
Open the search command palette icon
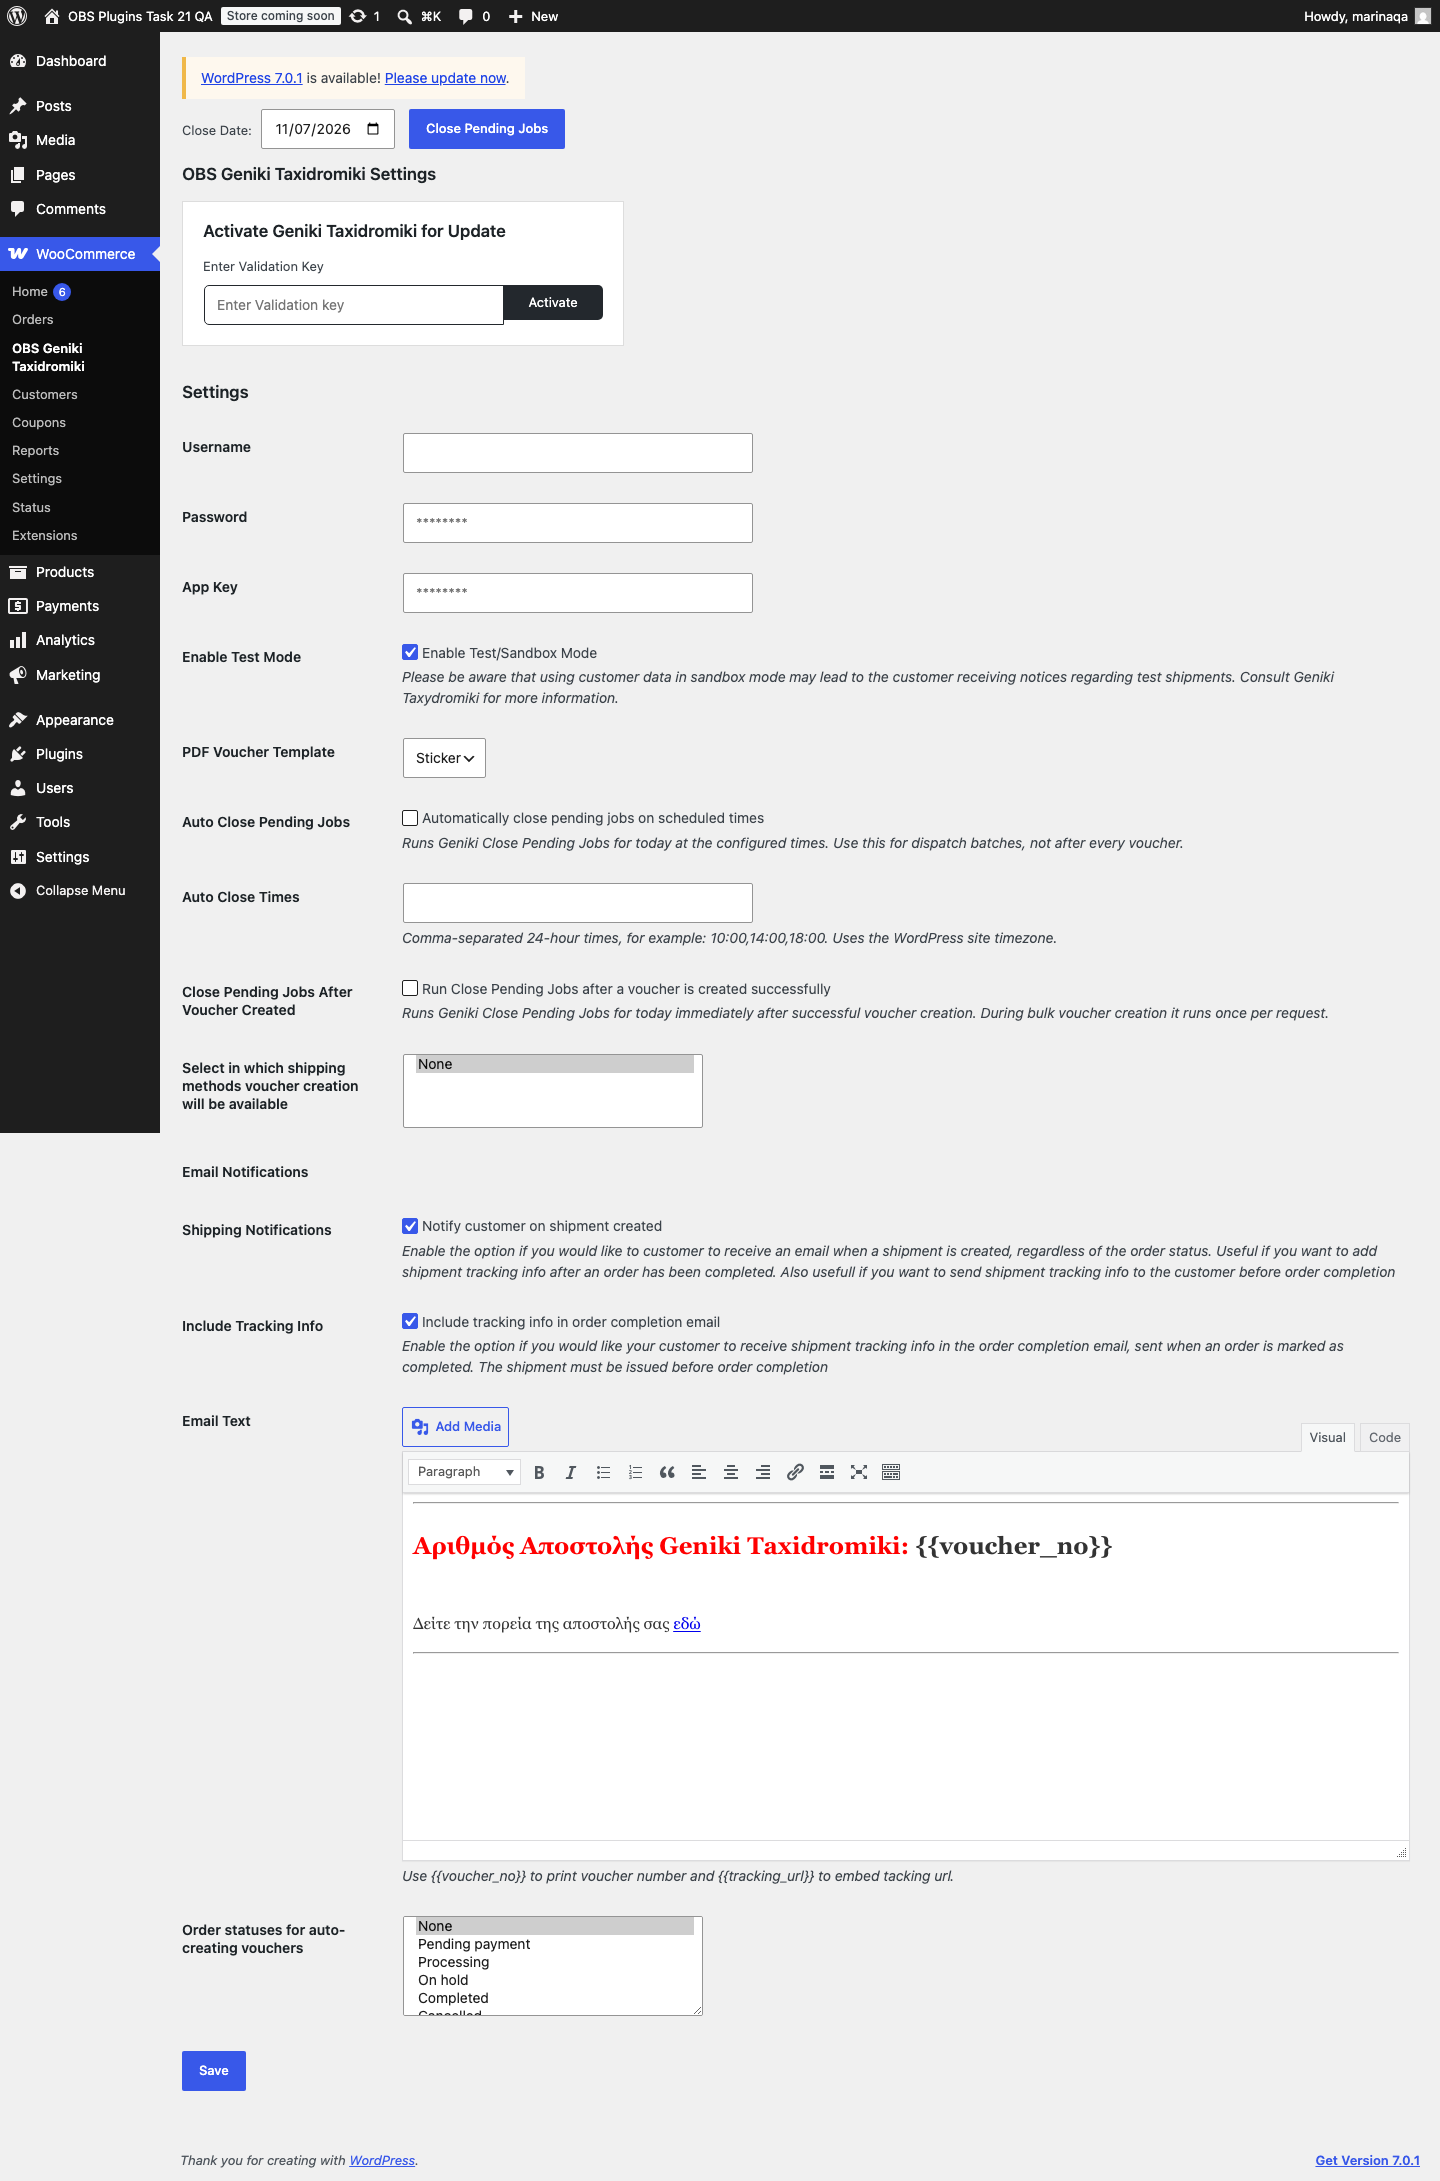pos(404,16)
